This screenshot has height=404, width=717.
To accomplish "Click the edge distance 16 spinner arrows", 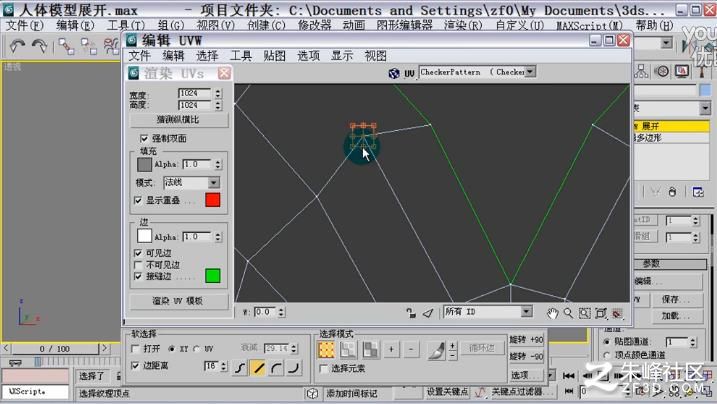I will 224,366.
